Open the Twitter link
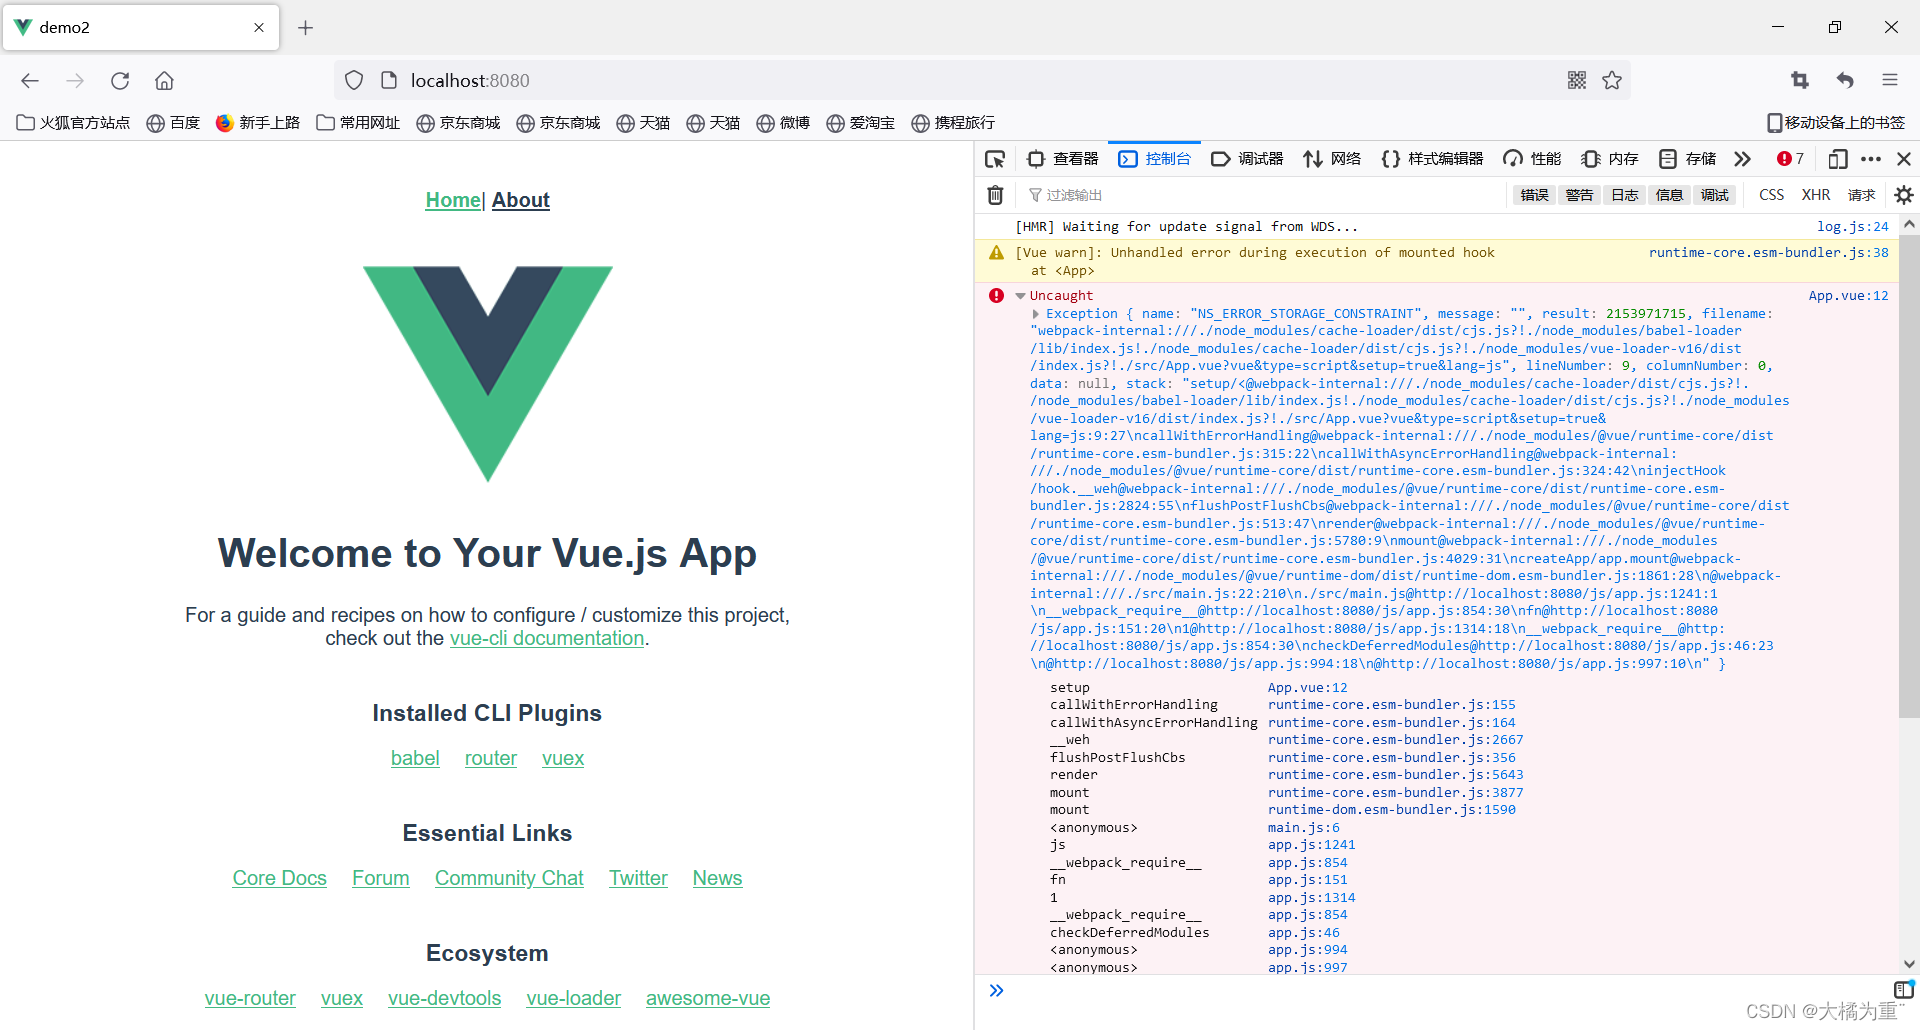Screen dimensions: 1920x1030 638,878
